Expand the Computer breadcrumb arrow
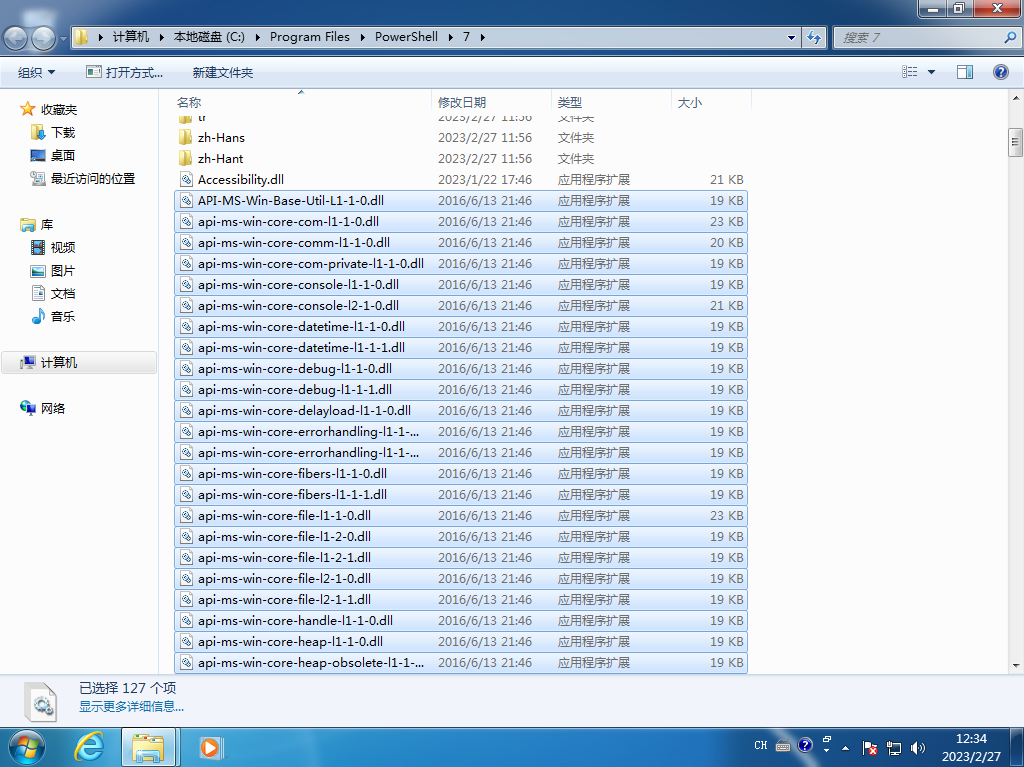The height and width of the screenshot is (767, 1024). [x=161, y=37]
